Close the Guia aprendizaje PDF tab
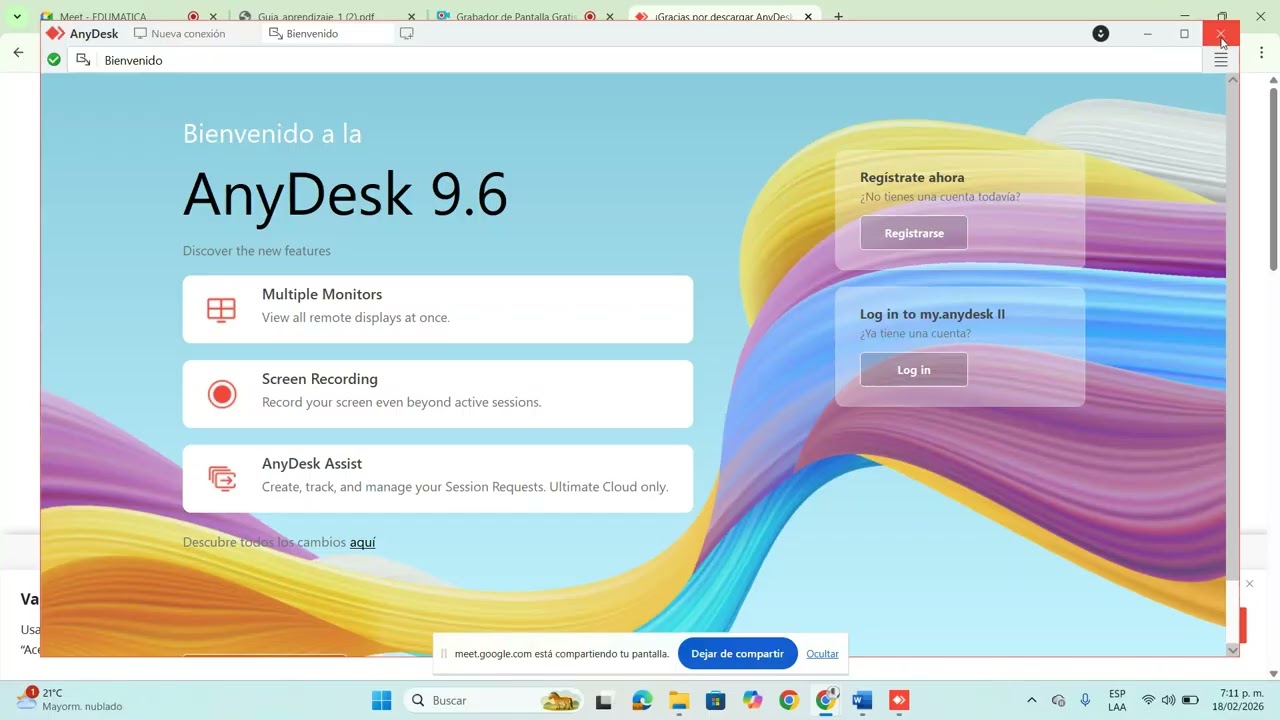This screenshot has height=720, width=1280. [411, 17]
